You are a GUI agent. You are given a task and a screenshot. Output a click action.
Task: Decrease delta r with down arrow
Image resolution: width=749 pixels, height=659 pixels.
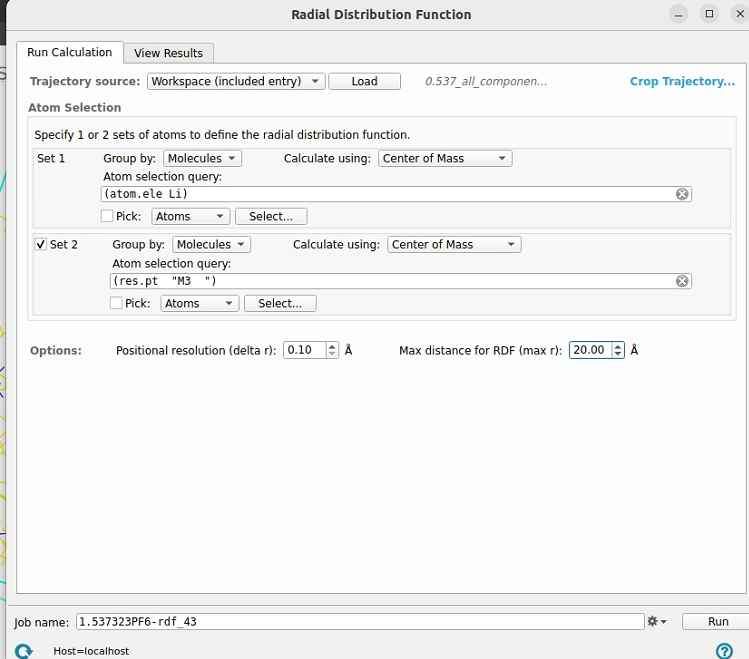tap(332, 354)
